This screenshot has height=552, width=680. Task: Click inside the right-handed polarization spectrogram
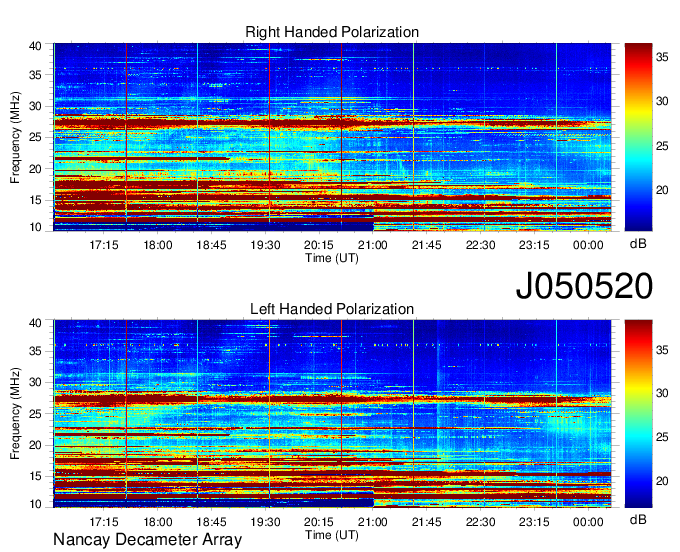332,137
